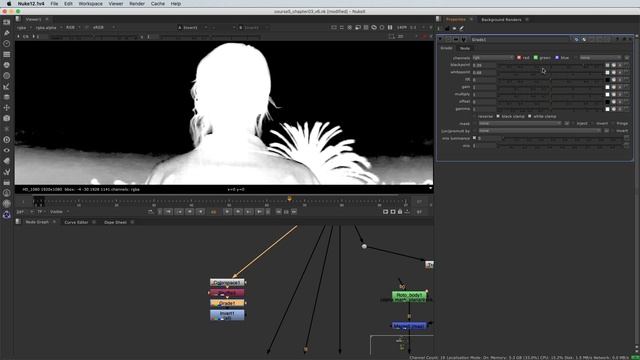Open the Workspace menu
The height and width of the screenshot is (360, 640).
tap(91, 4)
